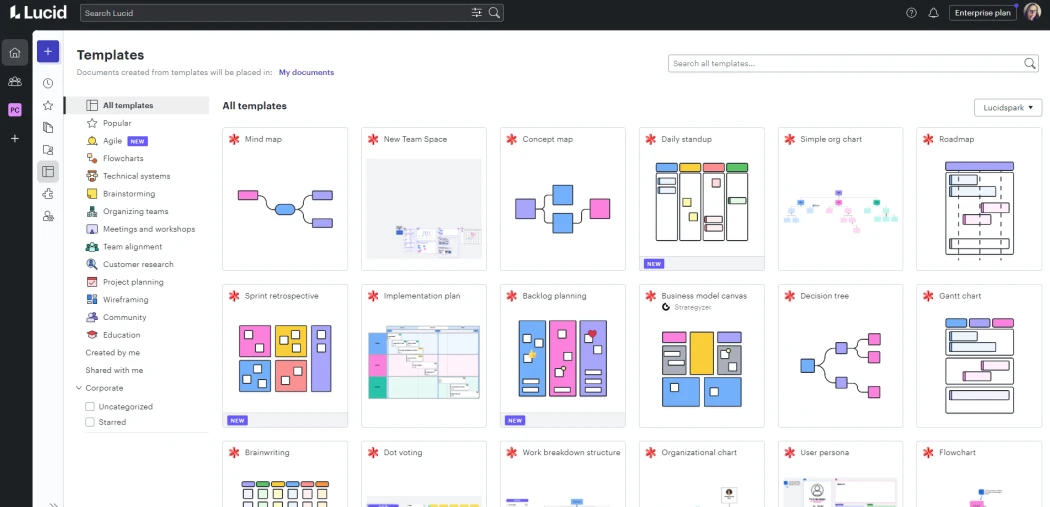This screenshot has height=507, width=1050.
Task: Open notifications bell icon
Action: click(933, 13)
